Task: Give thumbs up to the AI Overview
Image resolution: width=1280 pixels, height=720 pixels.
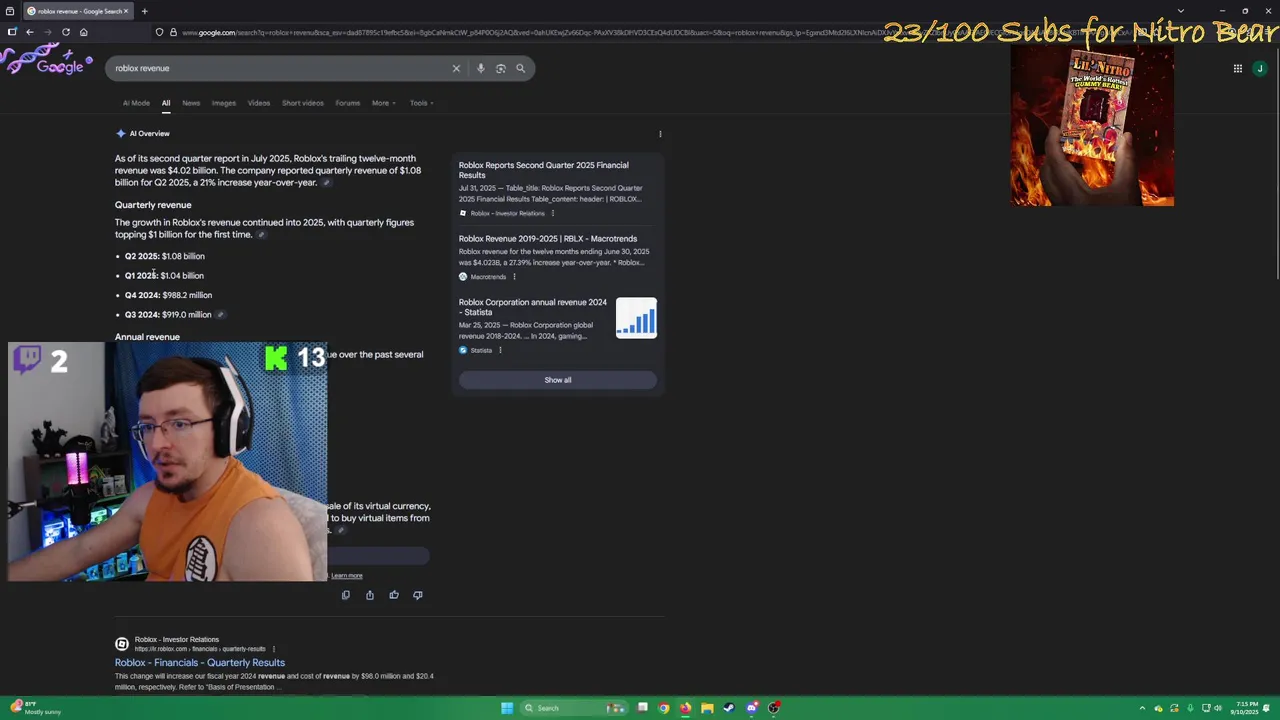Action: pyautogui.click(x=394, y=595)
